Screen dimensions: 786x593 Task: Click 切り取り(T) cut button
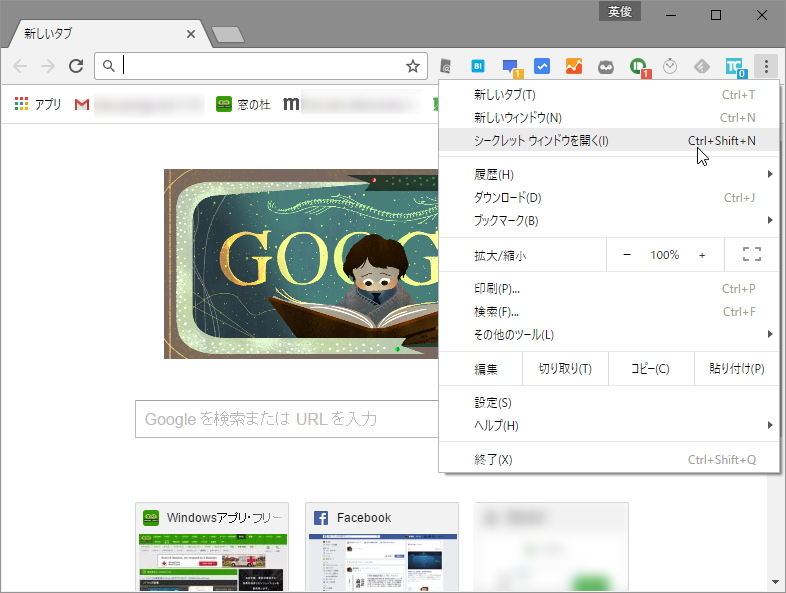(x=565, y=369)
